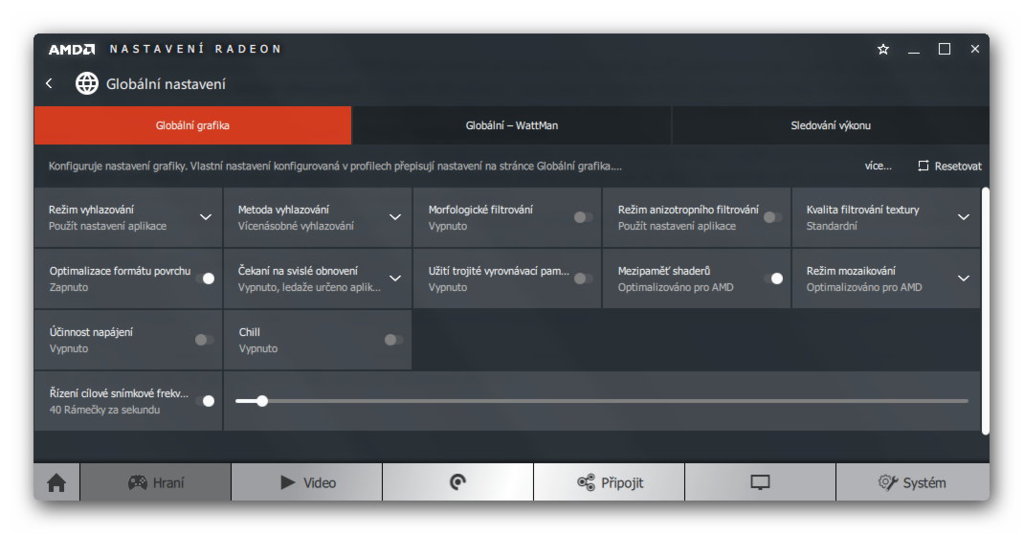The height and width of the screenshot is (535, 1024).
Task: Open the display monitor icon tab
Action: (760, 483)
